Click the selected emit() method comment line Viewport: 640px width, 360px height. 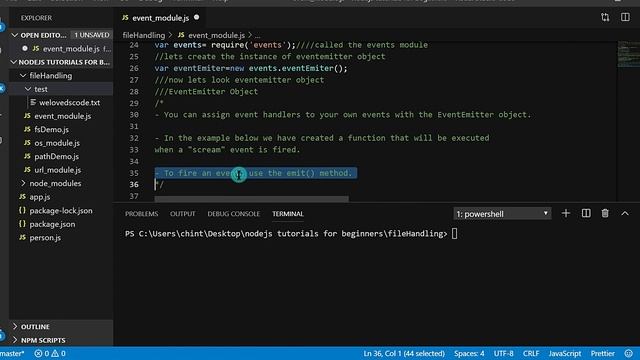pyautogui.click(x=256, y=173)
